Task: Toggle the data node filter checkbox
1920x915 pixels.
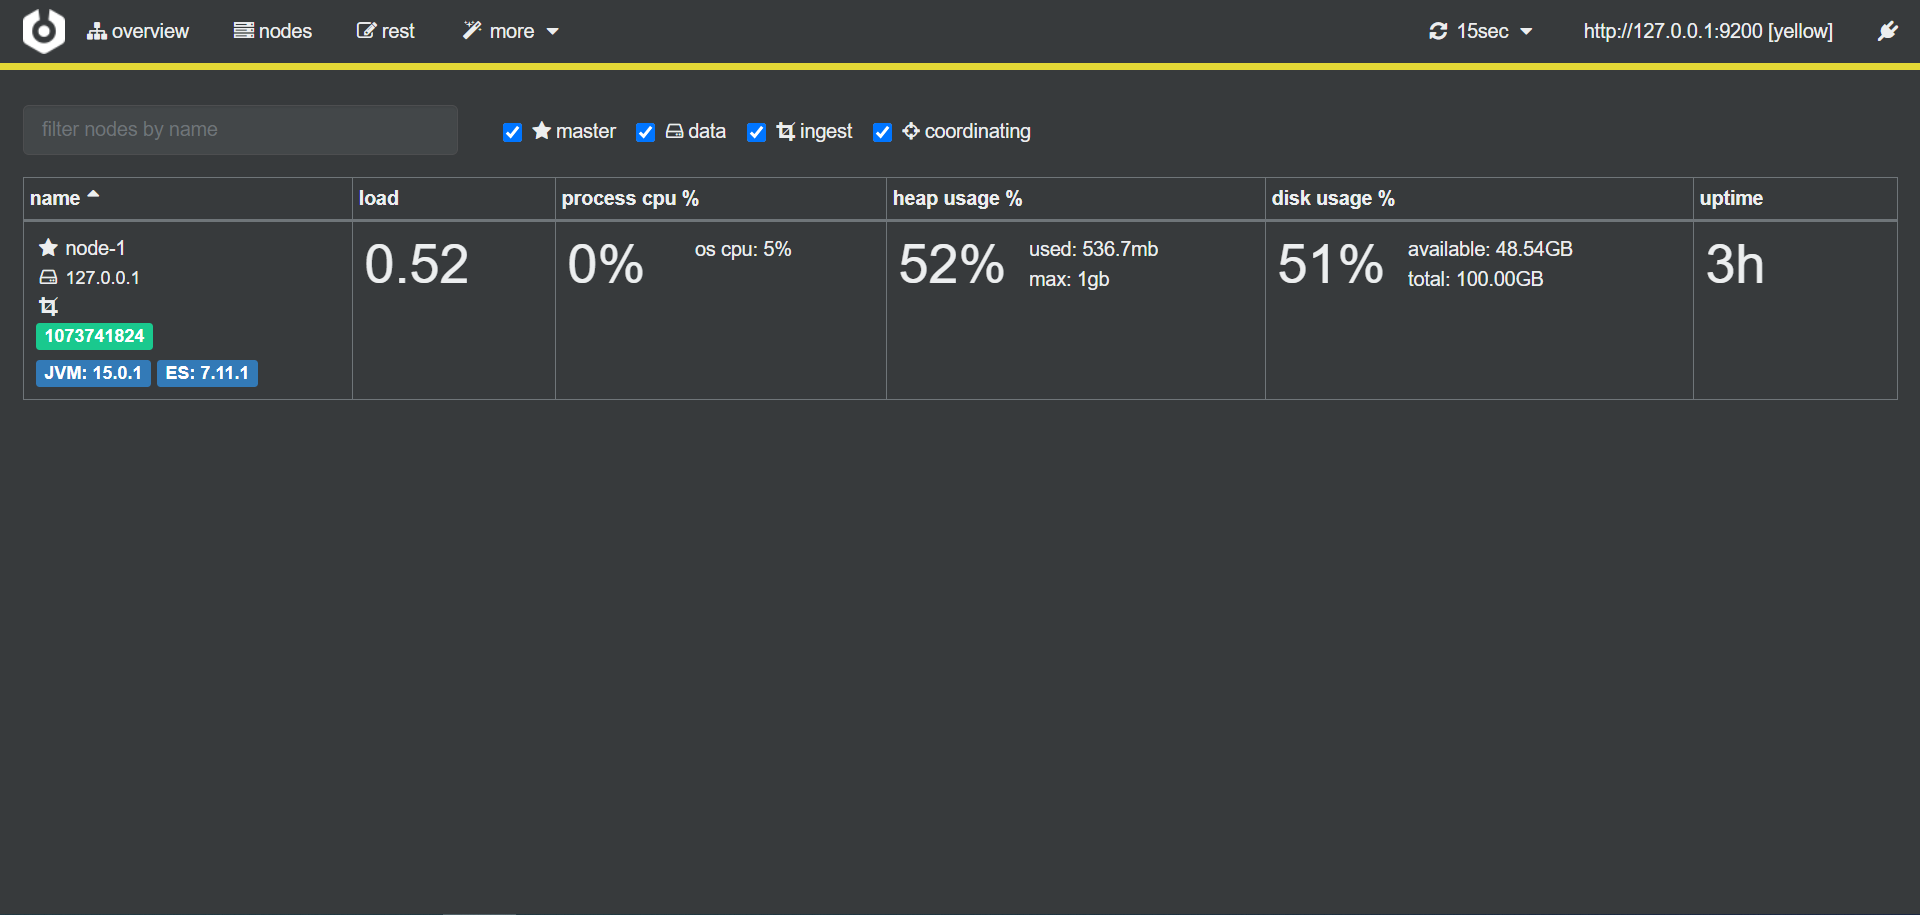Action: click(x=646, y=132)
